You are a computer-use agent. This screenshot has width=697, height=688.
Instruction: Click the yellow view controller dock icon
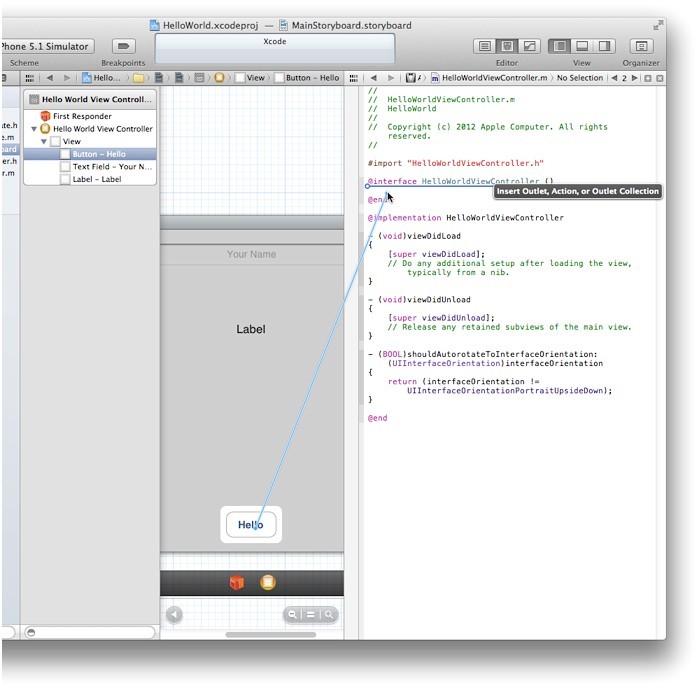pos(267,583)
